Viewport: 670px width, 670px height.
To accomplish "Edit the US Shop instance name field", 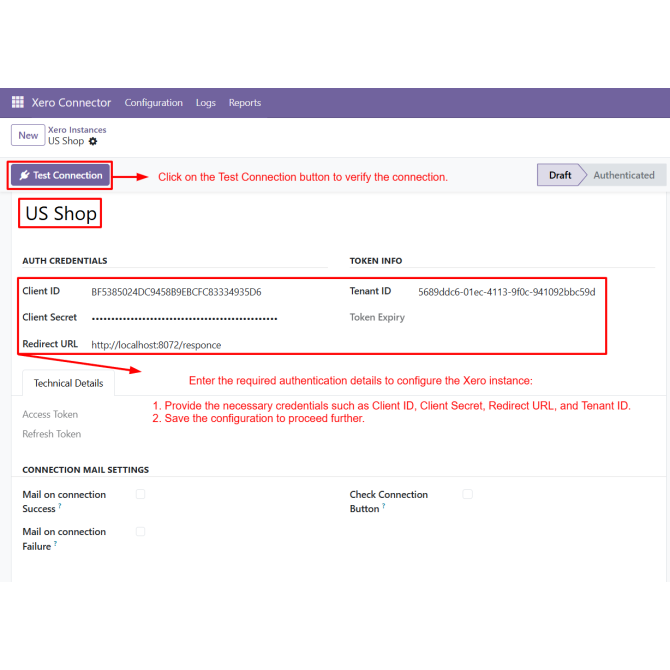I will [x=61, y=213].
